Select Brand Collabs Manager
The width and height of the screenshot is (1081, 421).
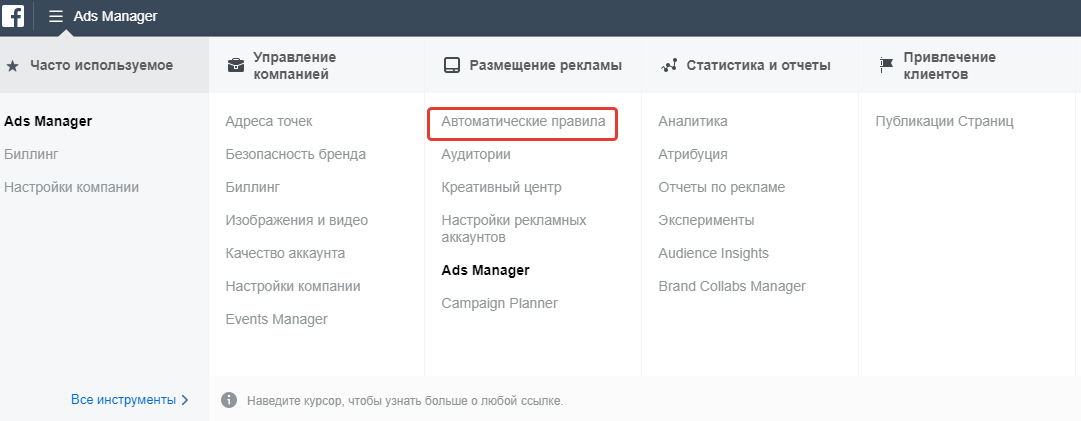pyautogui.click(x=731, y=286)
